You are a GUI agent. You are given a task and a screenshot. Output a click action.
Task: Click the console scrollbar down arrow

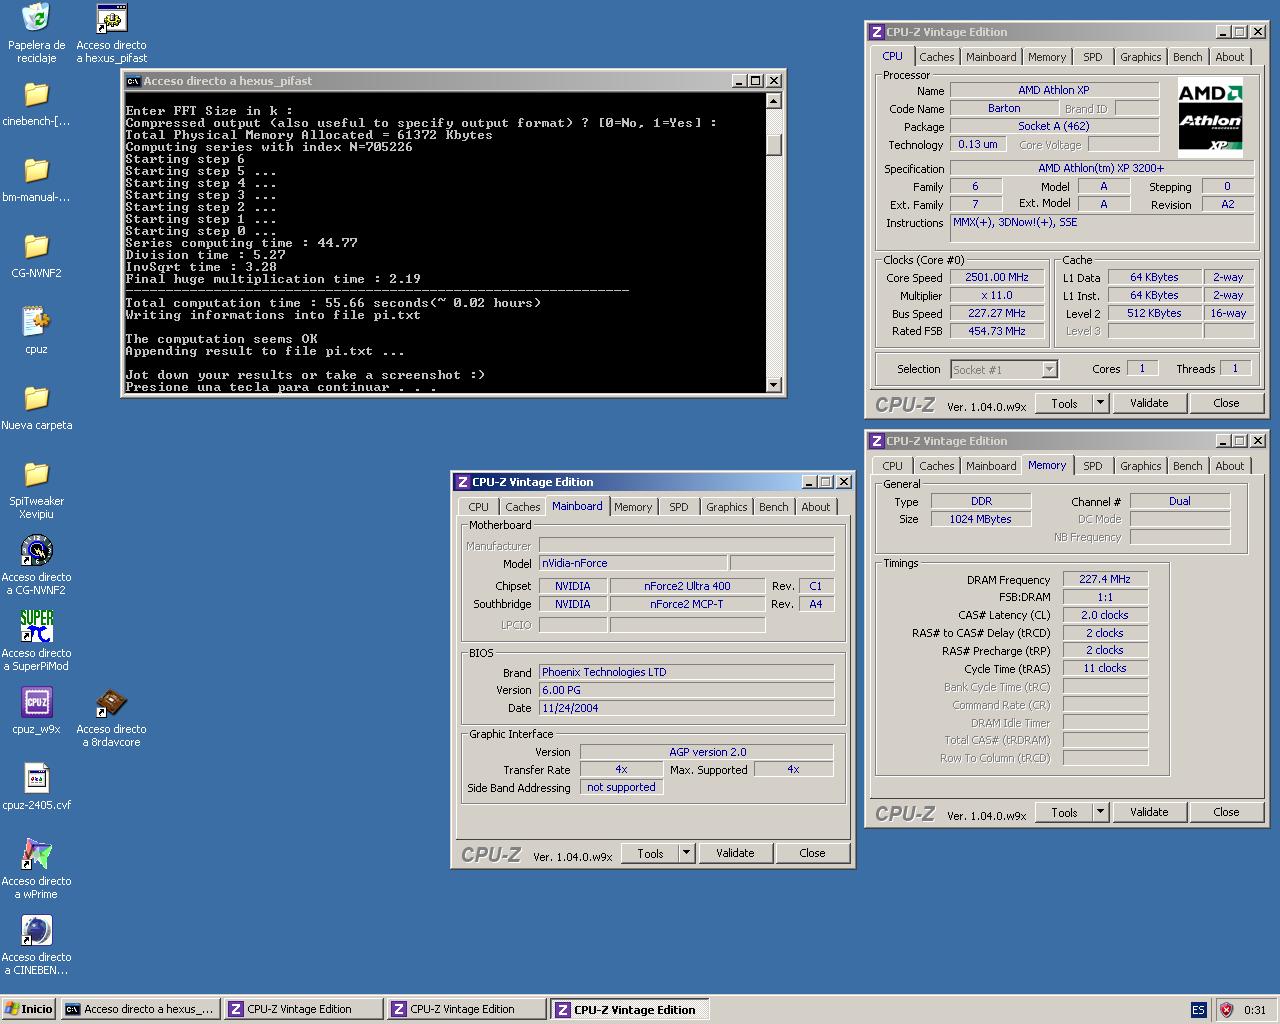[774, 385]
